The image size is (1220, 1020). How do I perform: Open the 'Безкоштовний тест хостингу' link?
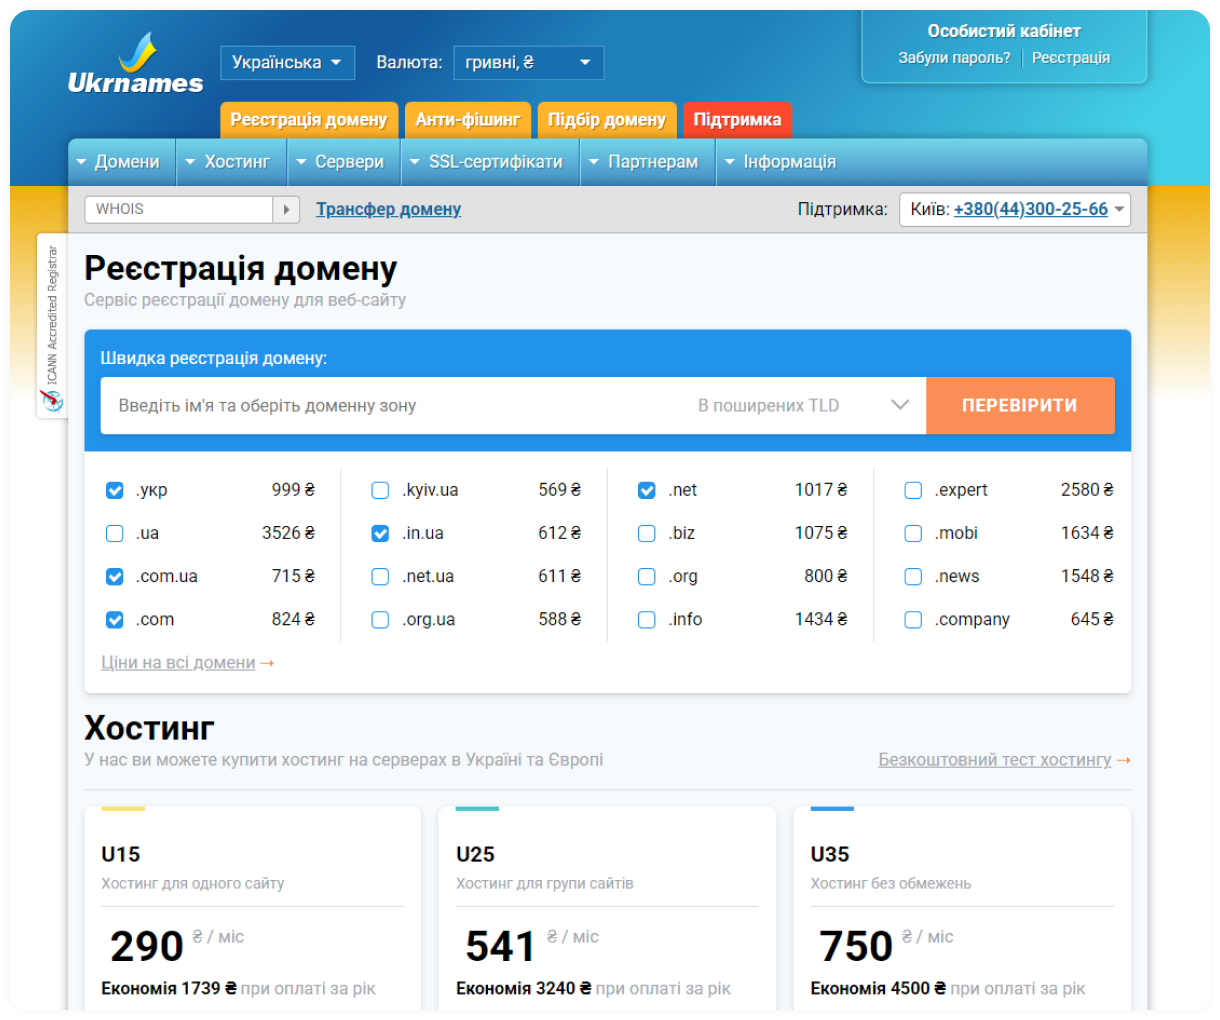point(995,760)
